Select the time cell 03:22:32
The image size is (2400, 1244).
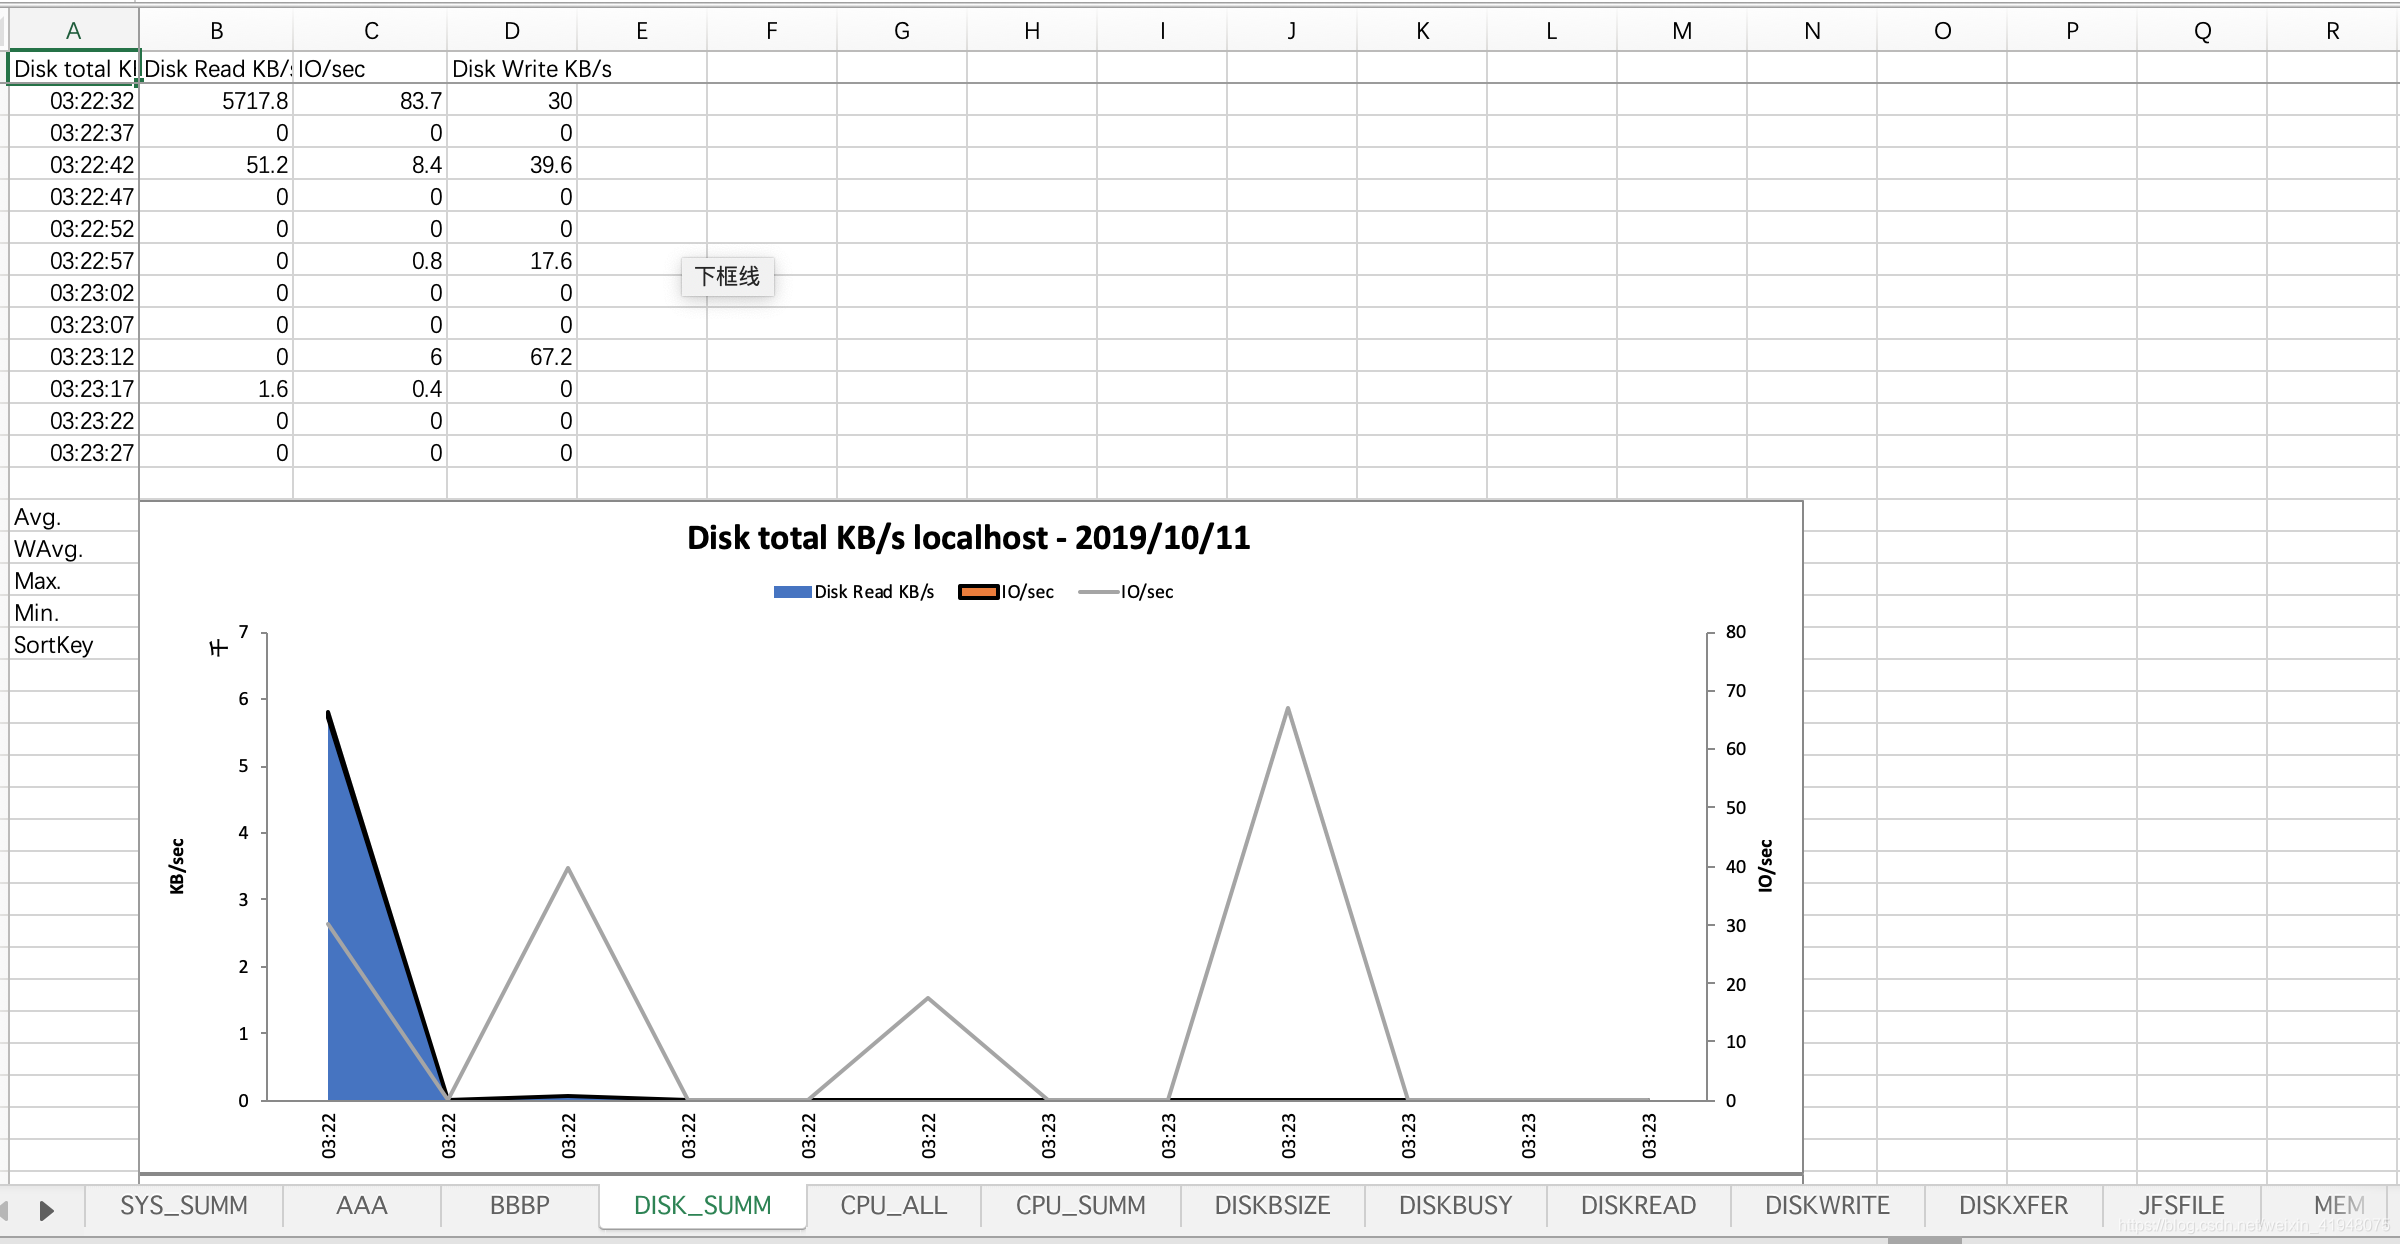coord(74,100)
